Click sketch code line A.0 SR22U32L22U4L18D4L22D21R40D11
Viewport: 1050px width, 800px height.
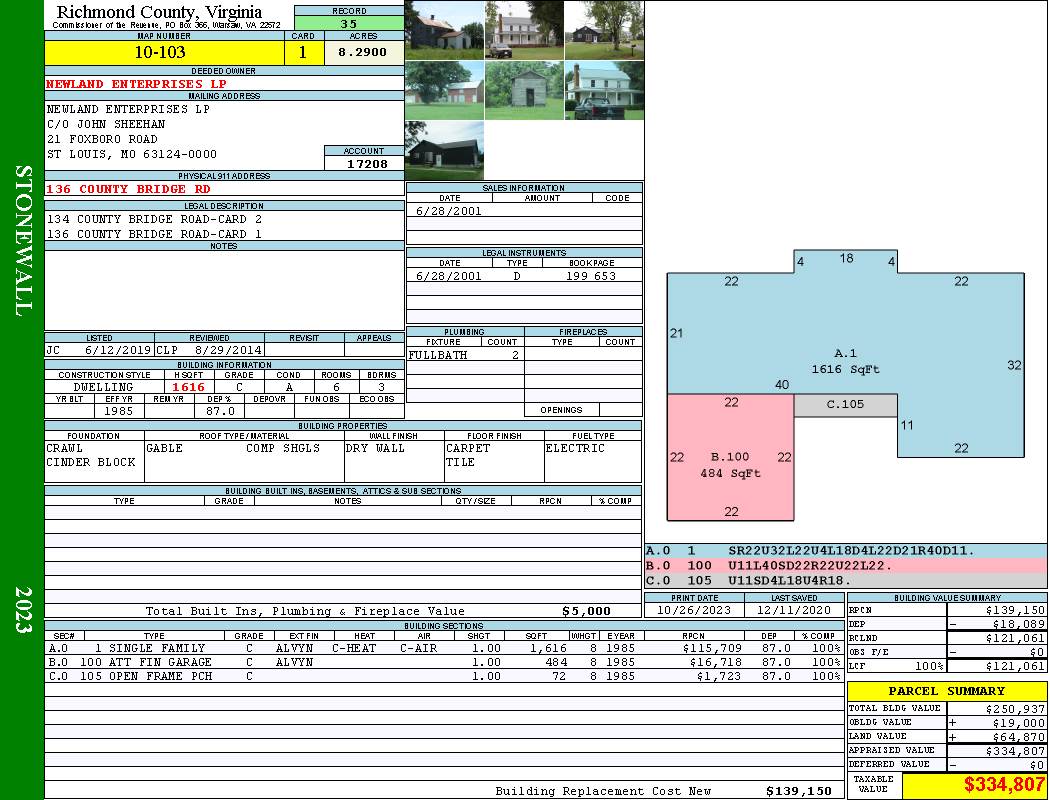[x=846, y=550]
